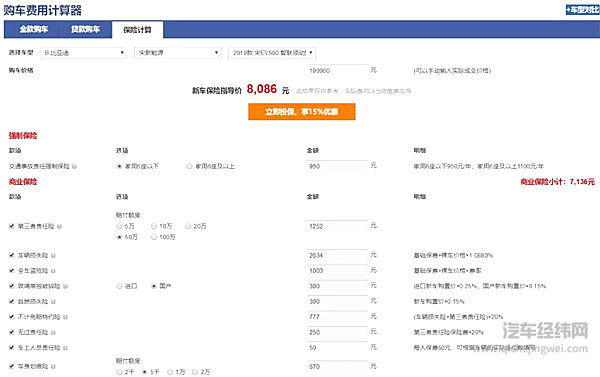This screenshot has width=600, height=377.
Task: Toggle the 玻璃单独破碎险 checkbox
Action: (11, 286)
